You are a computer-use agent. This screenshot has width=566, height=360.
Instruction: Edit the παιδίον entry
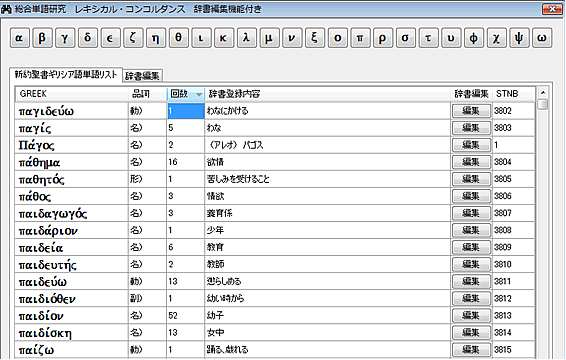471,316
